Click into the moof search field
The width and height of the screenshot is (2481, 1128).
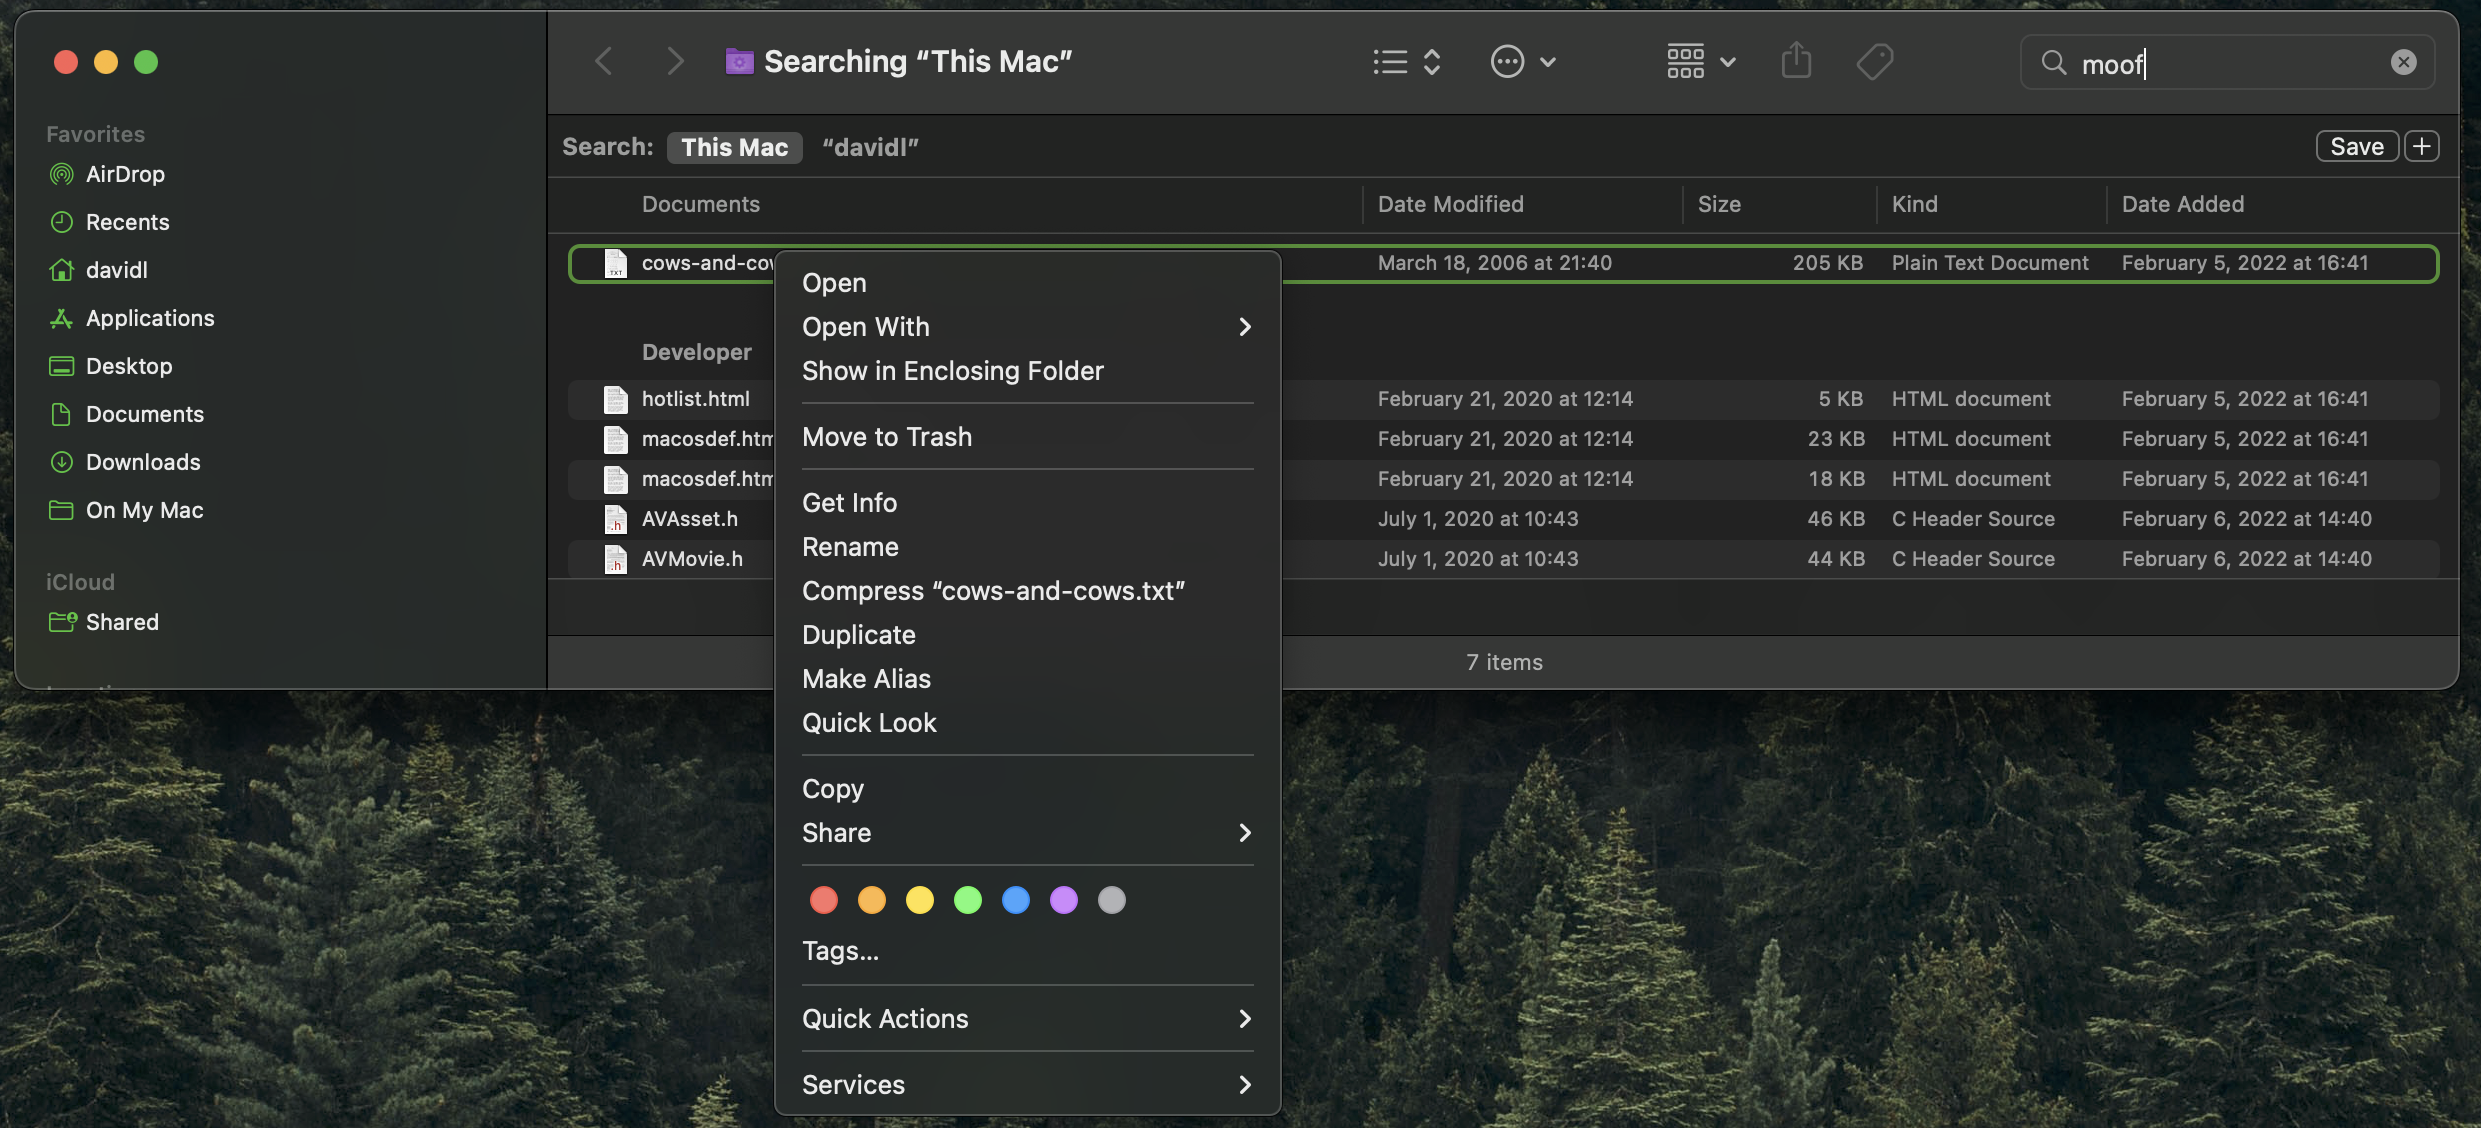[x=2227, y=63]
